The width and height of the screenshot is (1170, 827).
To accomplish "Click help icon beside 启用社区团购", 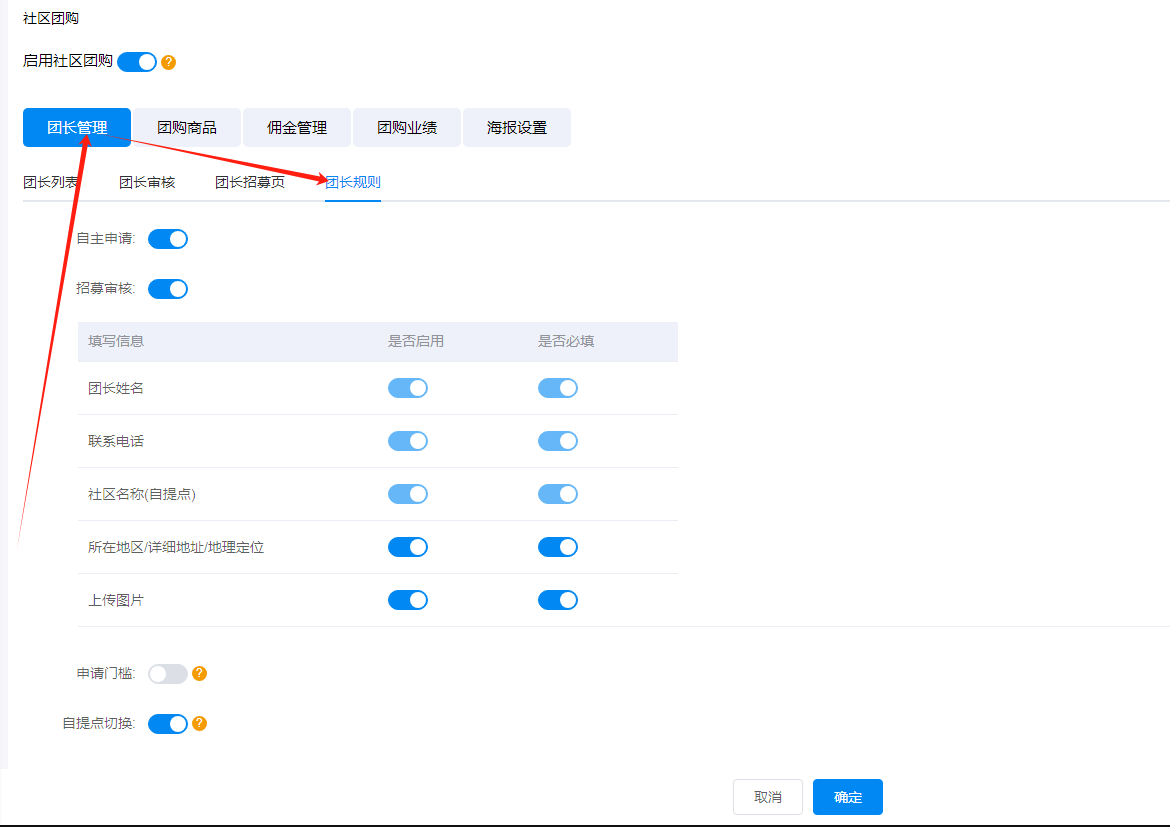I will coord(169,62).
